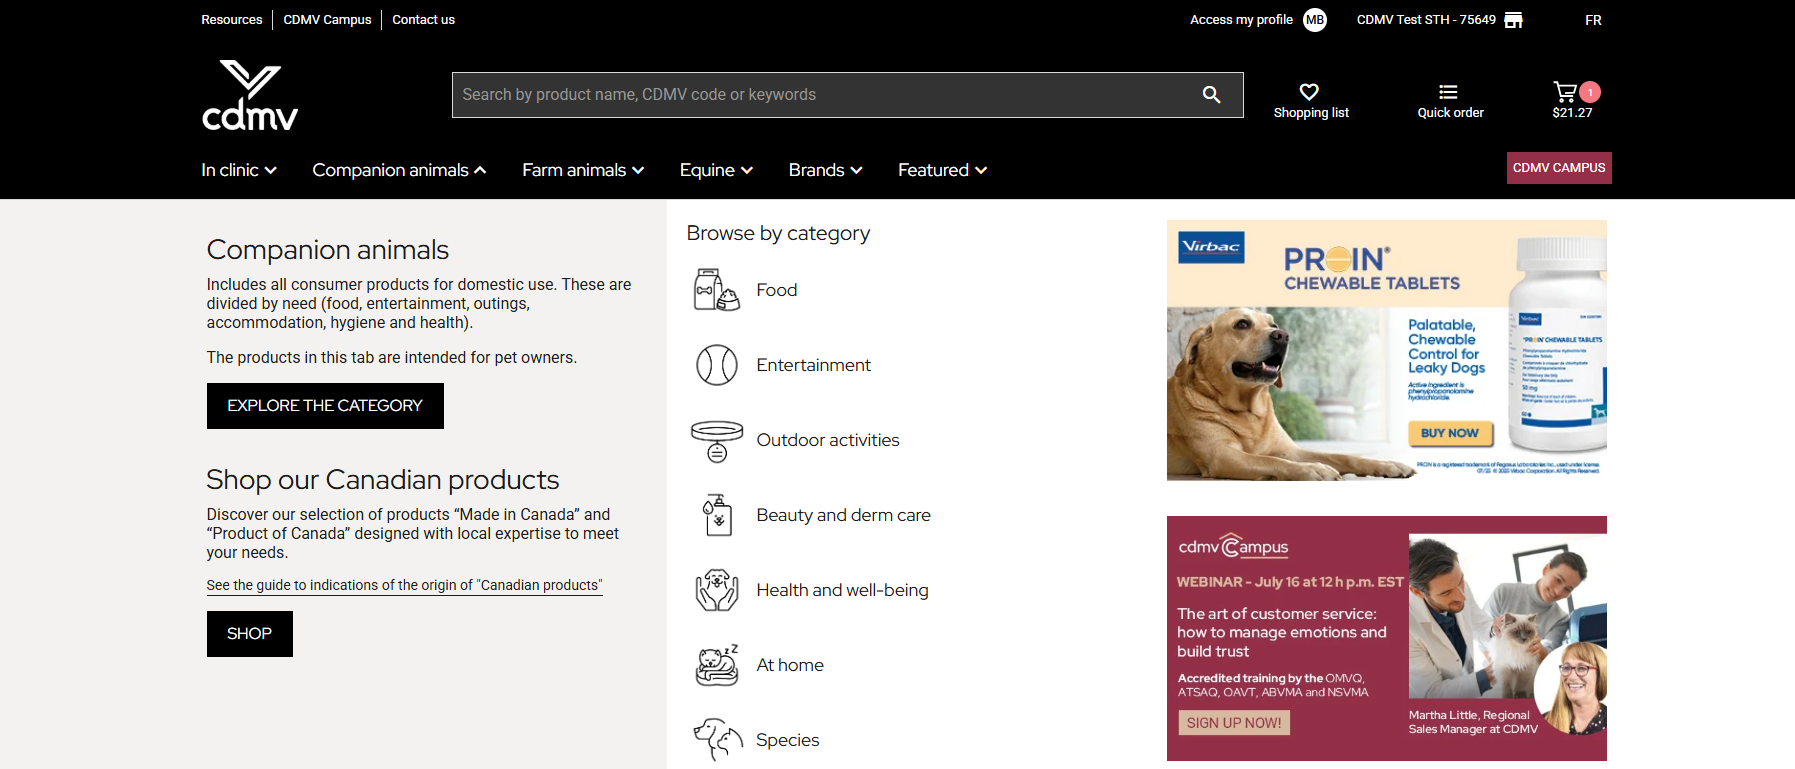Open the Quick order list icon
This screenshot has height=769, width=1795.
point(1448,91)
